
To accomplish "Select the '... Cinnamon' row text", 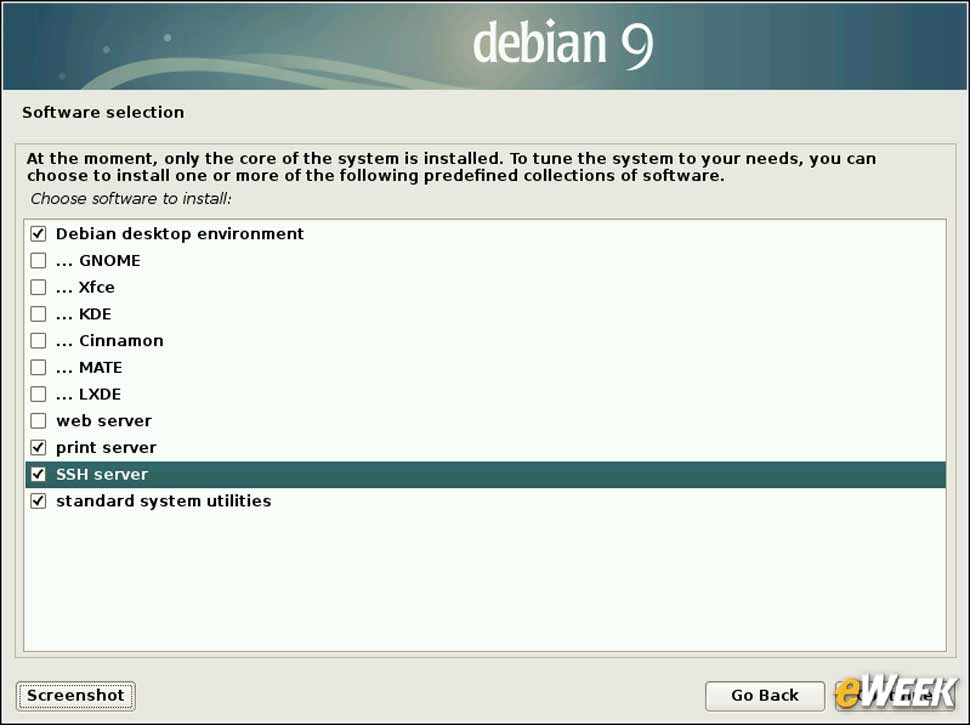I will point(109,340).
